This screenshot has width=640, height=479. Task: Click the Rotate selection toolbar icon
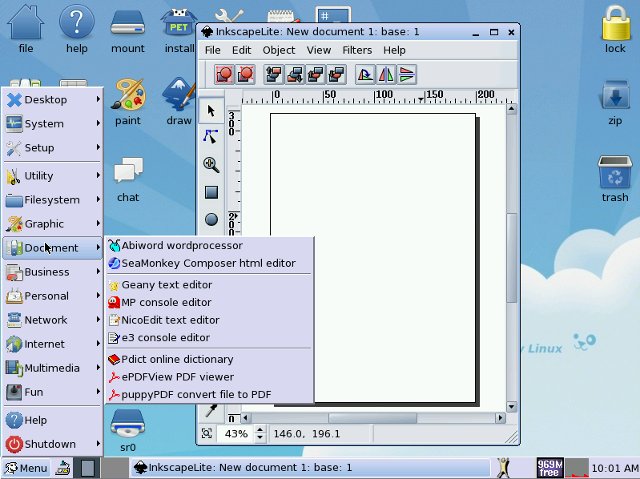pos(365,75)
